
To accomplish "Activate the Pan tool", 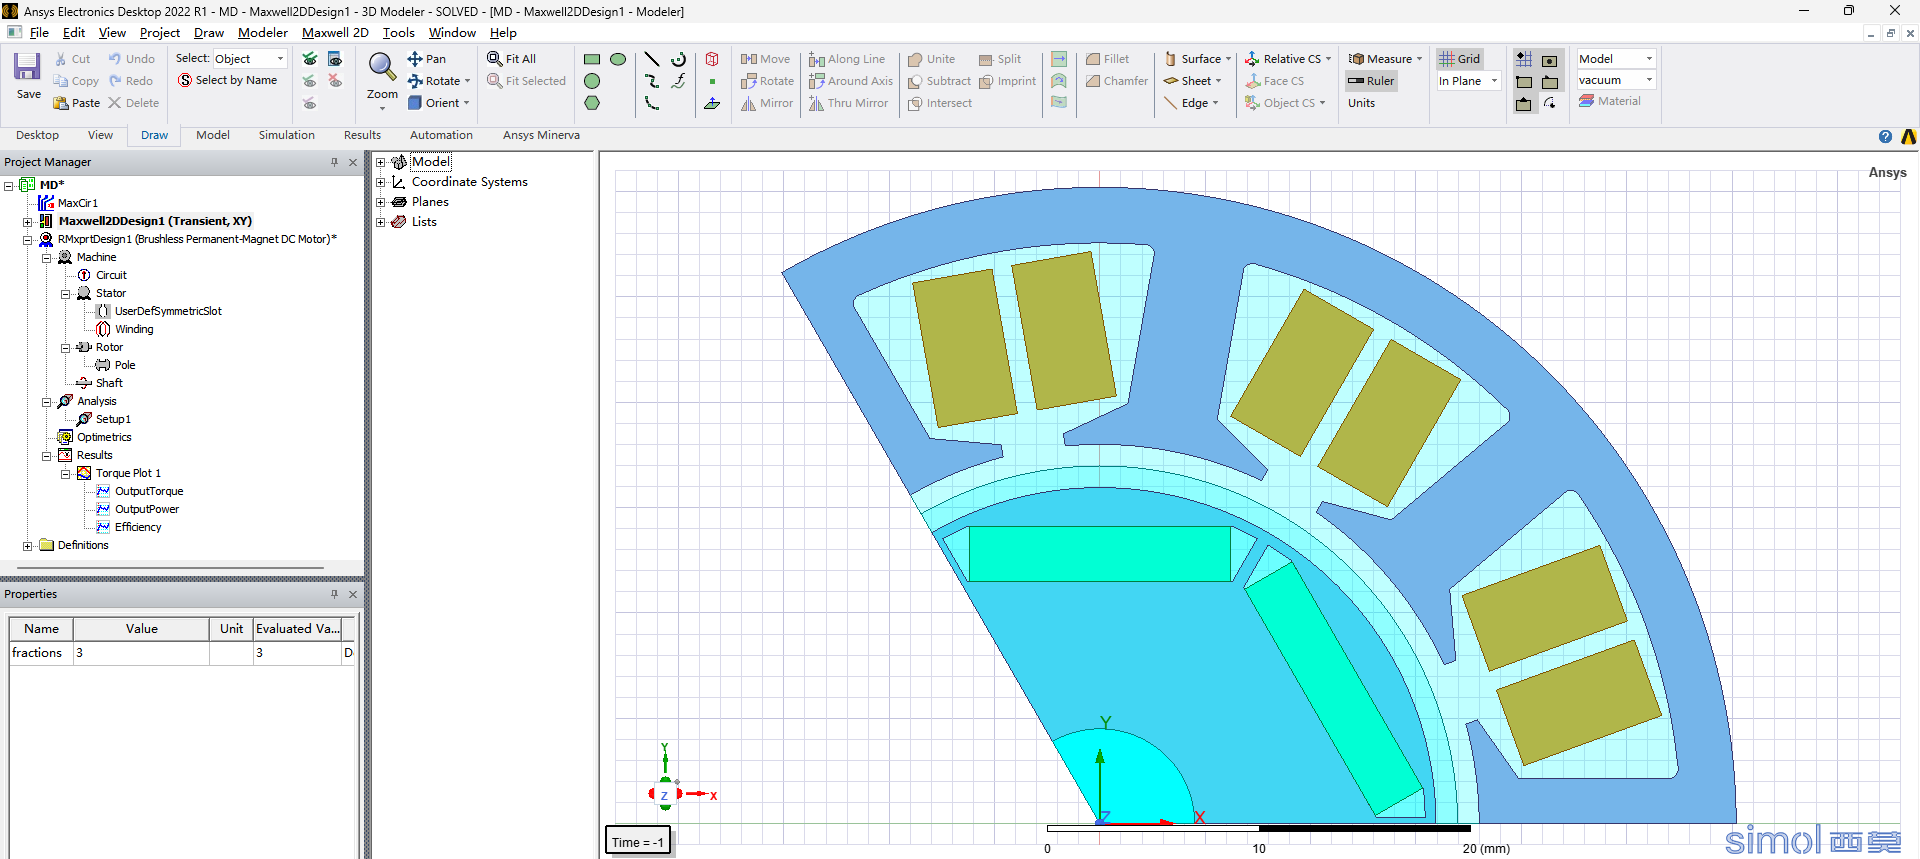I will (x=427, y=59).
